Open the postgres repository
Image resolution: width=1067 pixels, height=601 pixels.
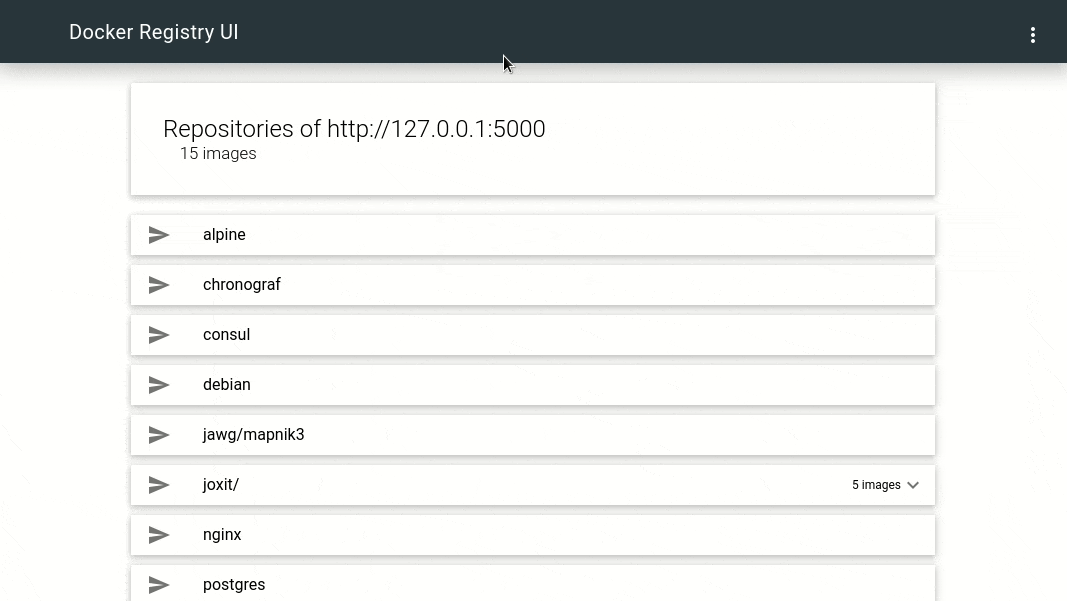click(x=533, y=583)
